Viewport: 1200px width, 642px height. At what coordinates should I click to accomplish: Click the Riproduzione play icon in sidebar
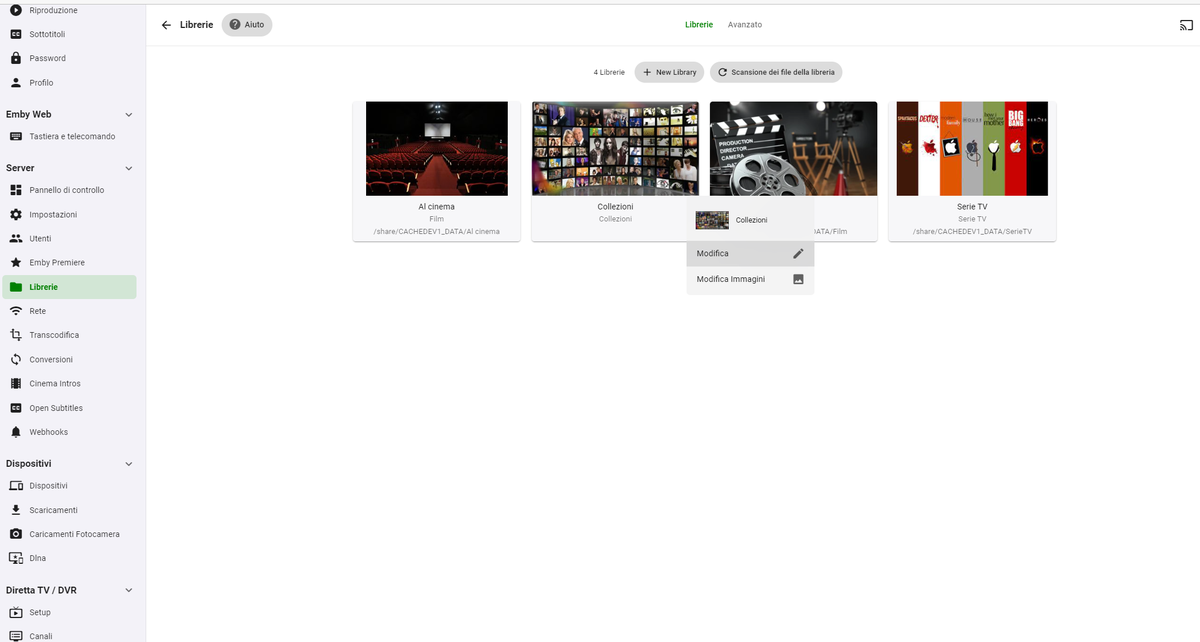point(16,10)
